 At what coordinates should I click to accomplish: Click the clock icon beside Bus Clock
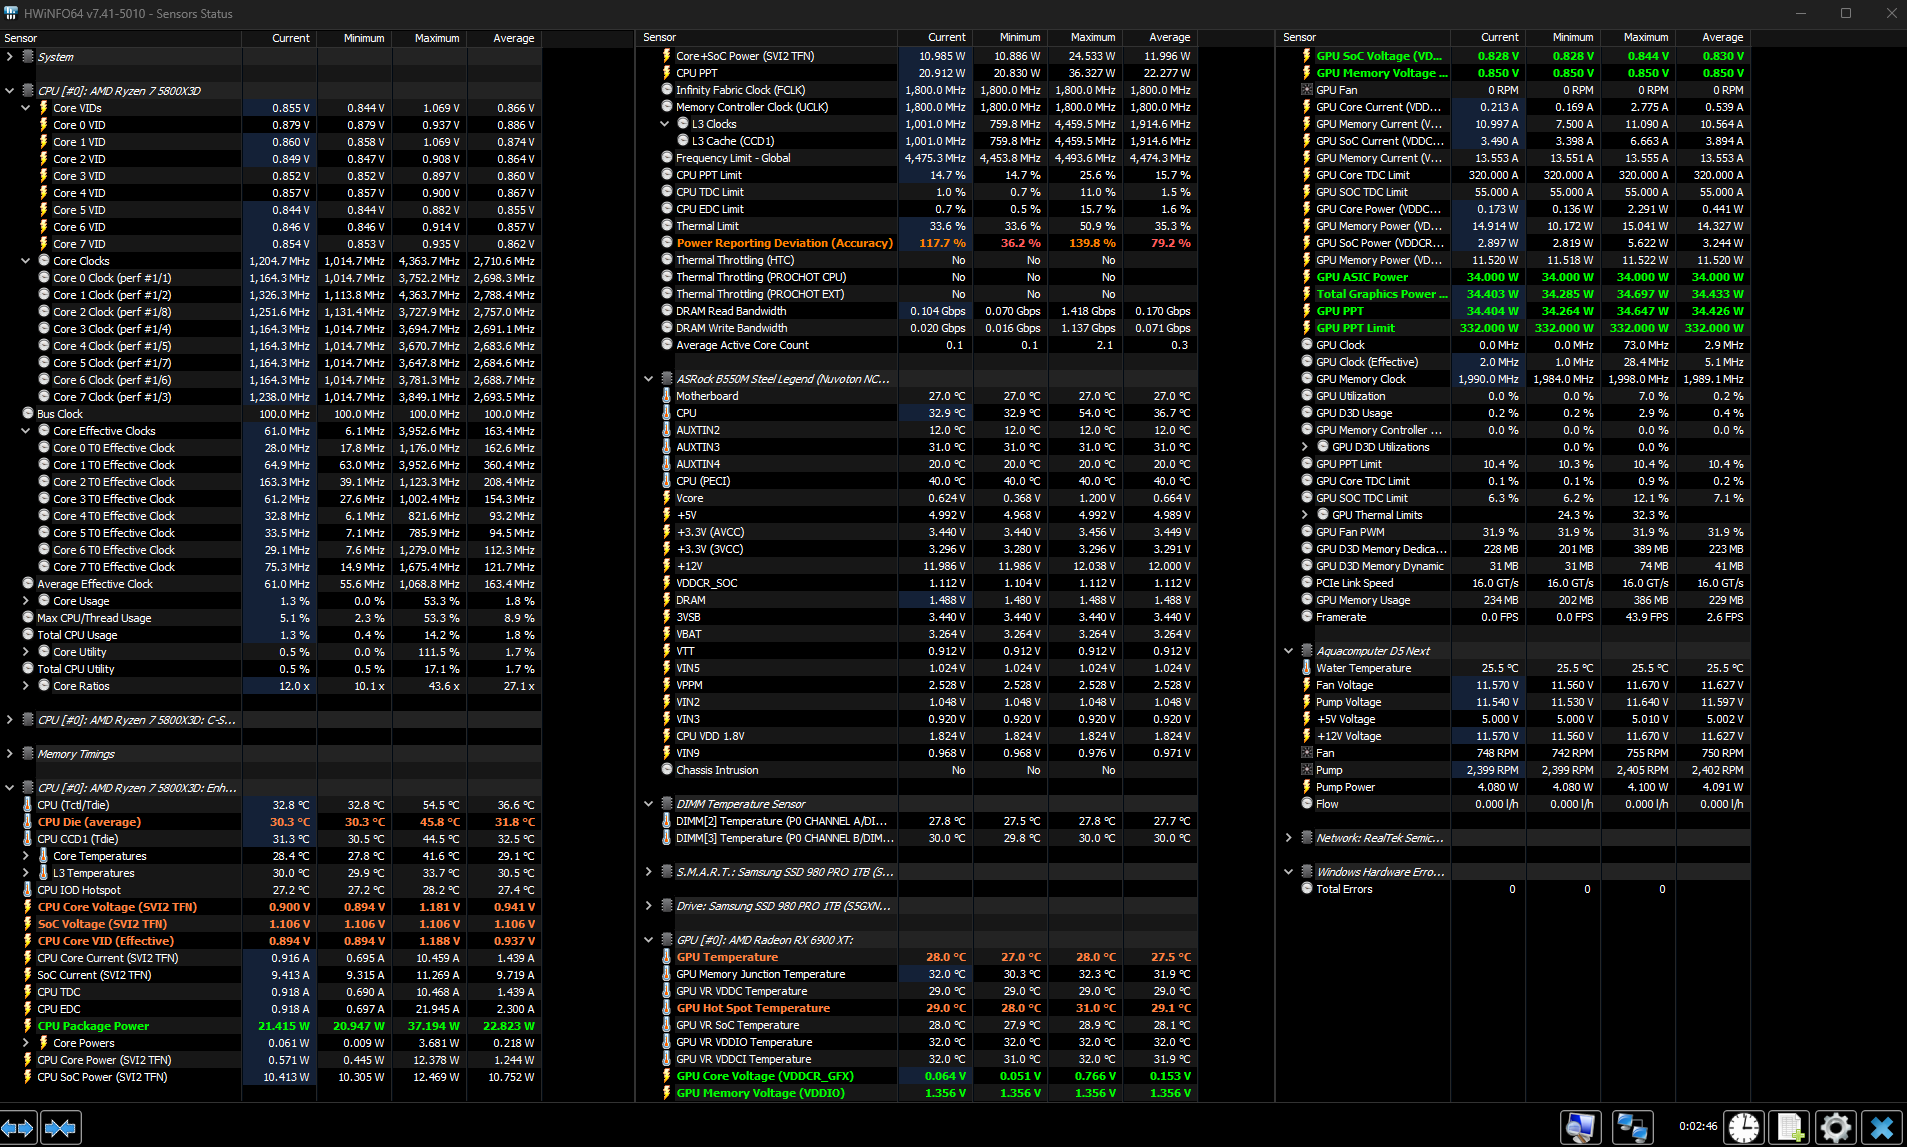28,414
